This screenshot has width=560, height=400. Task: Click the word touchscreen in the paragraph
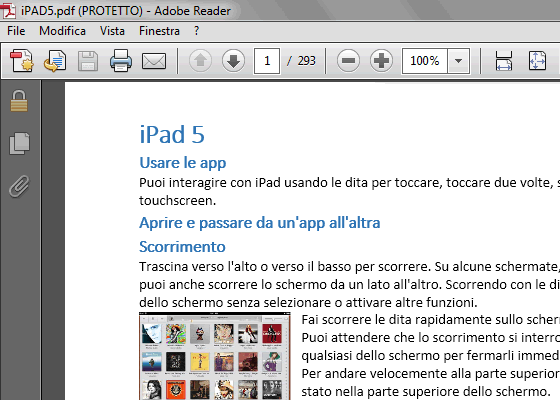178,201
